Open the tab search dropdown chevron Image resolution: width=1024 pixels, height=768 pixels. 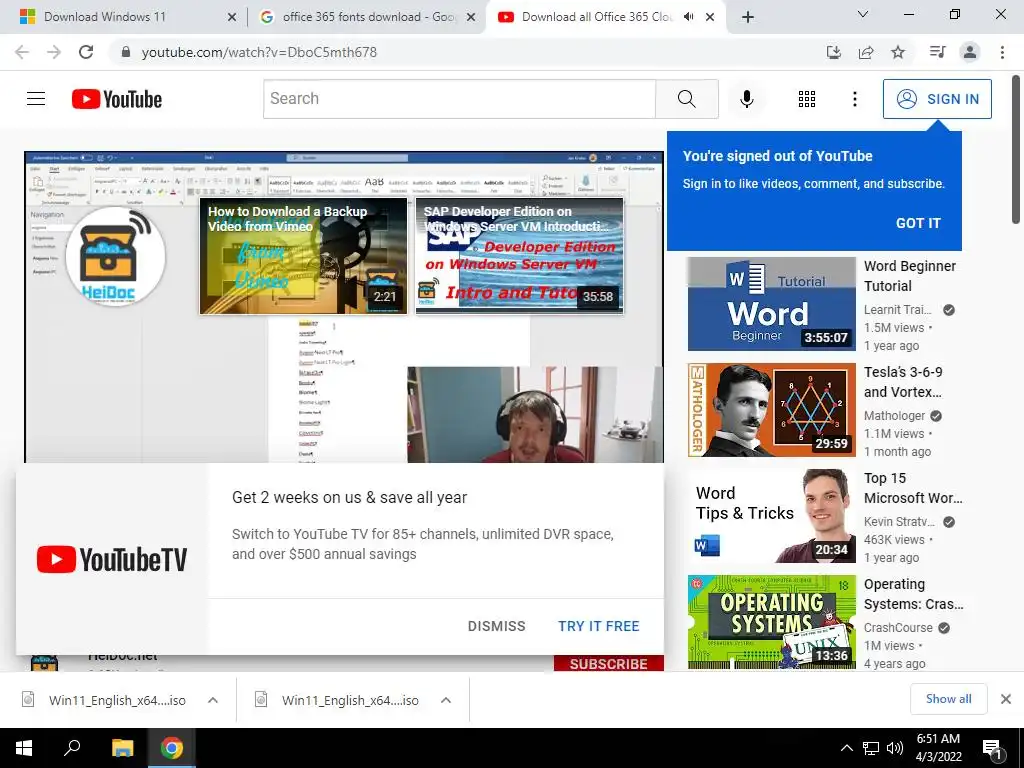[863, 14]
